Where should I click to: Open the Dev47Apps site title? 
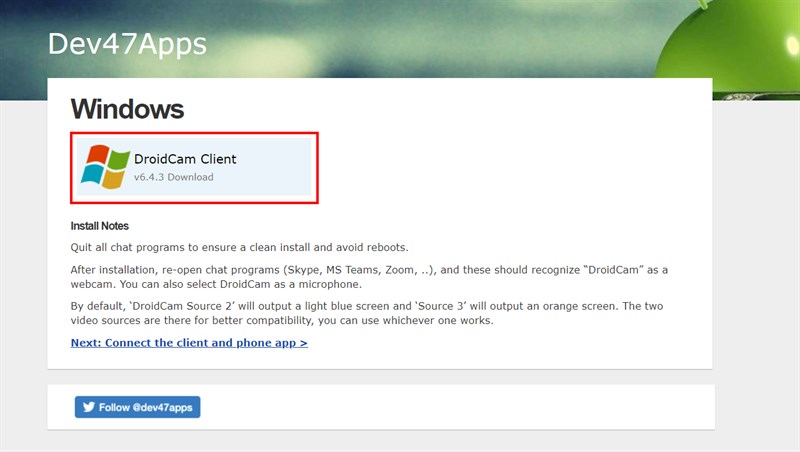(x=127, y=44)
